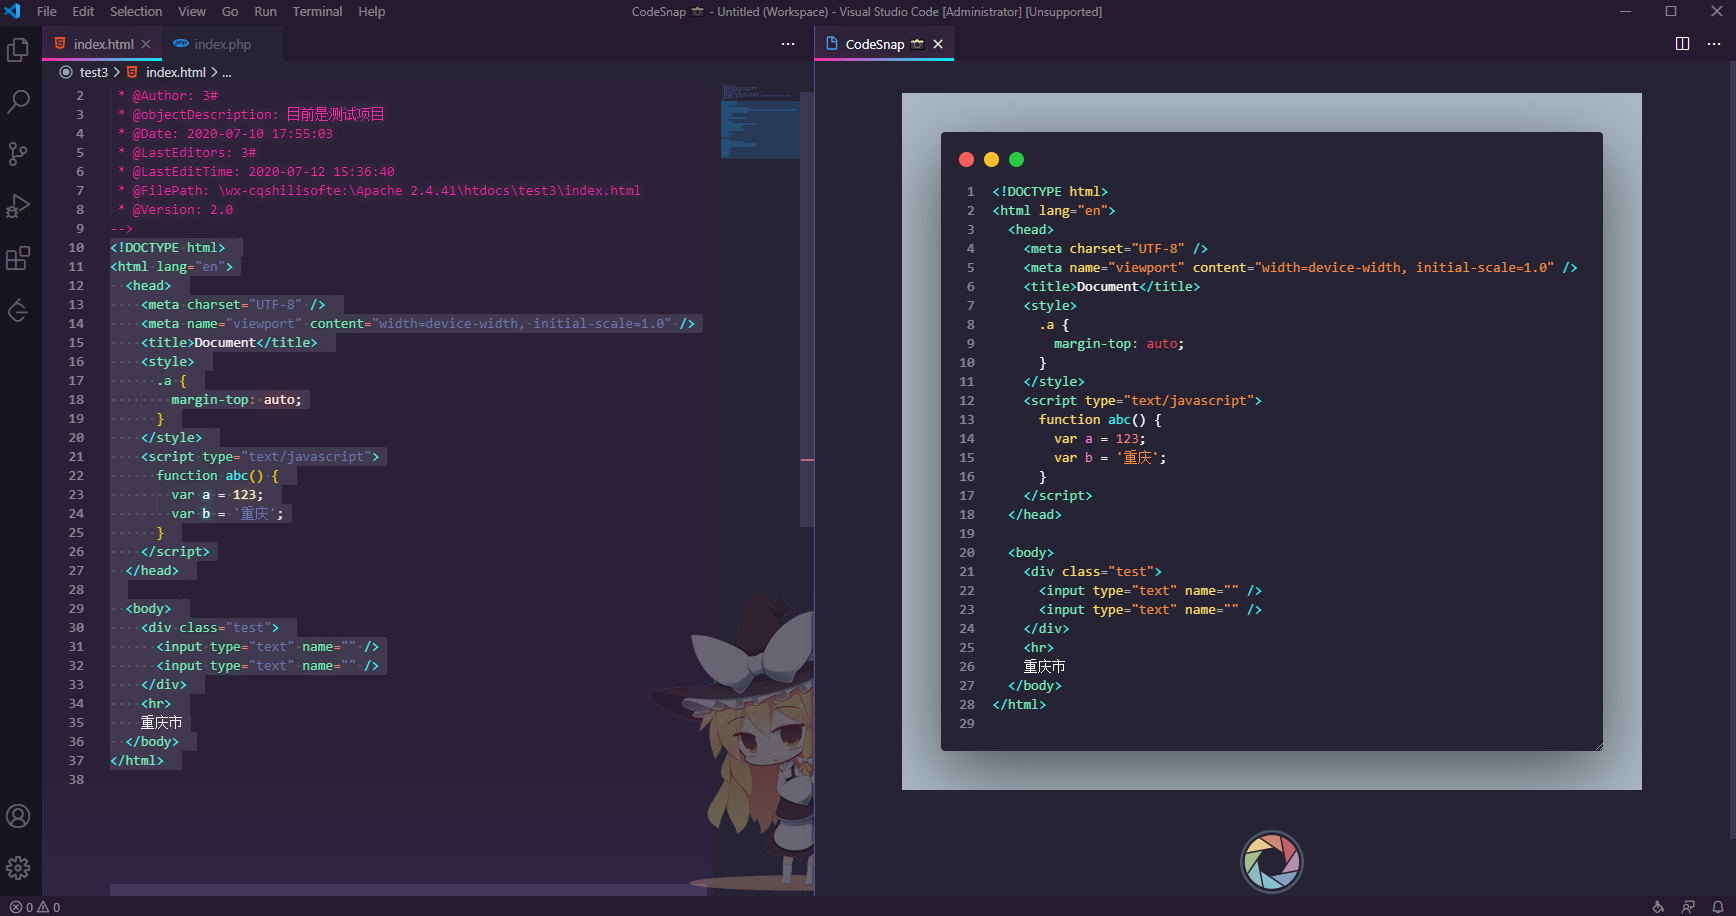Click '<div class="test">' in CodeSnap preview

(1092, 571)
